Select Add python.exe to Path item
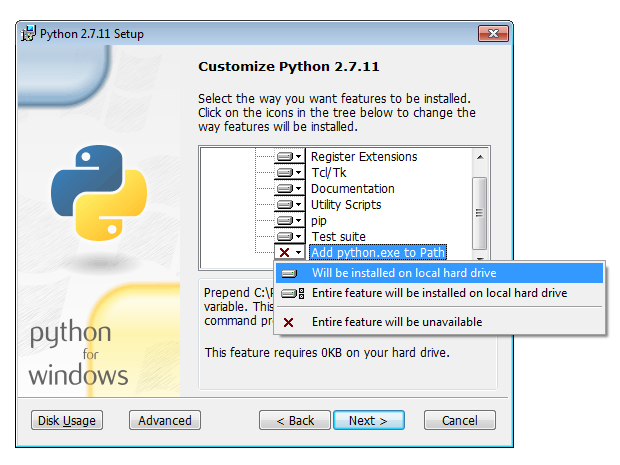This screenshot has height=465, width=620. click(x=378, y=252)
